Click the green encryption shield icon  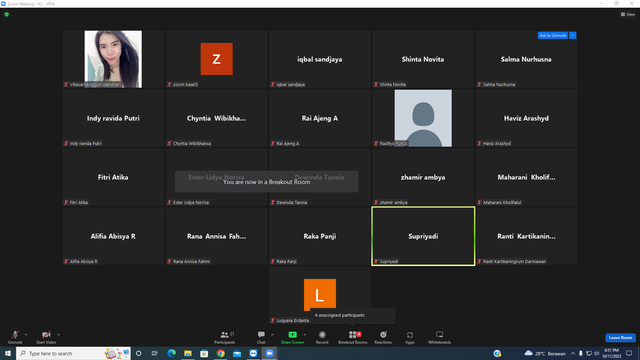[7, 14]
